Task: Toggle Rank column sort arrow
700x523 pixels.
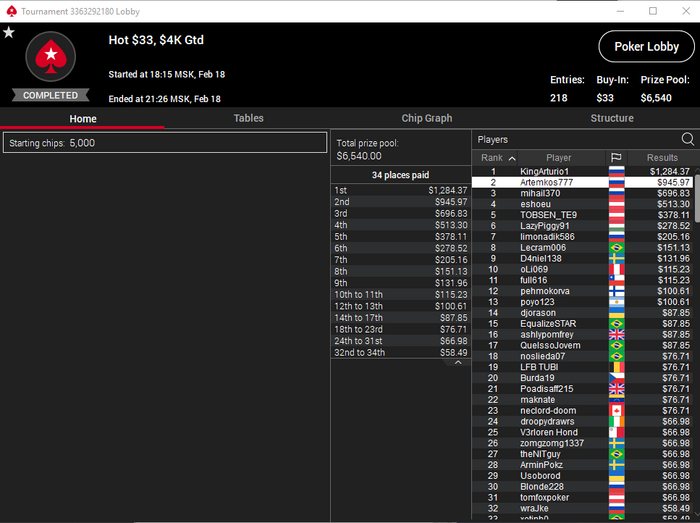Action: click(x=512, y=158)
